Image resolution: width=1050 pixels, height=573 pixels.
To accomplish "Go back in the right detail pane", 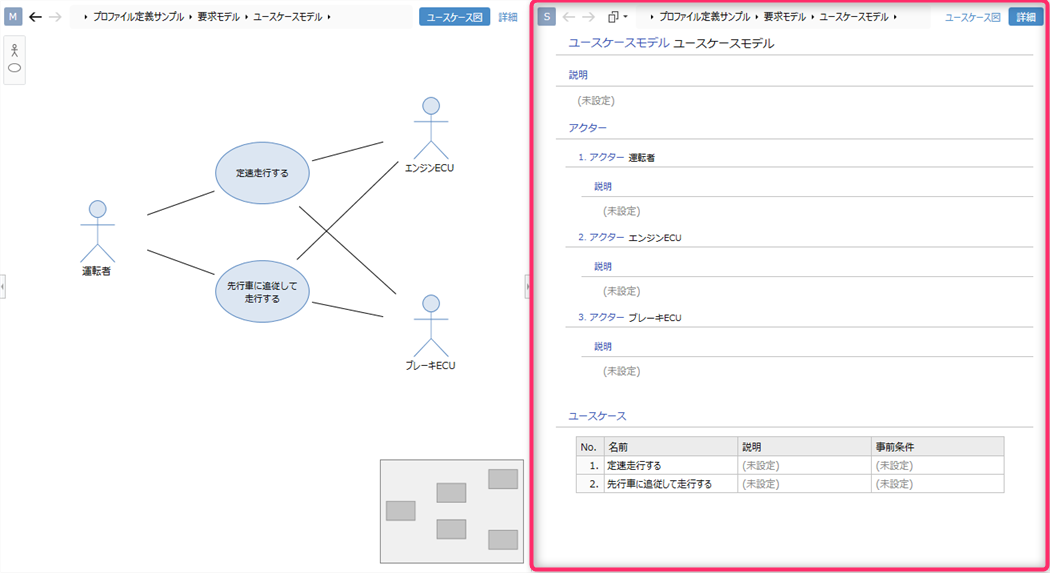I will [569, 17].
